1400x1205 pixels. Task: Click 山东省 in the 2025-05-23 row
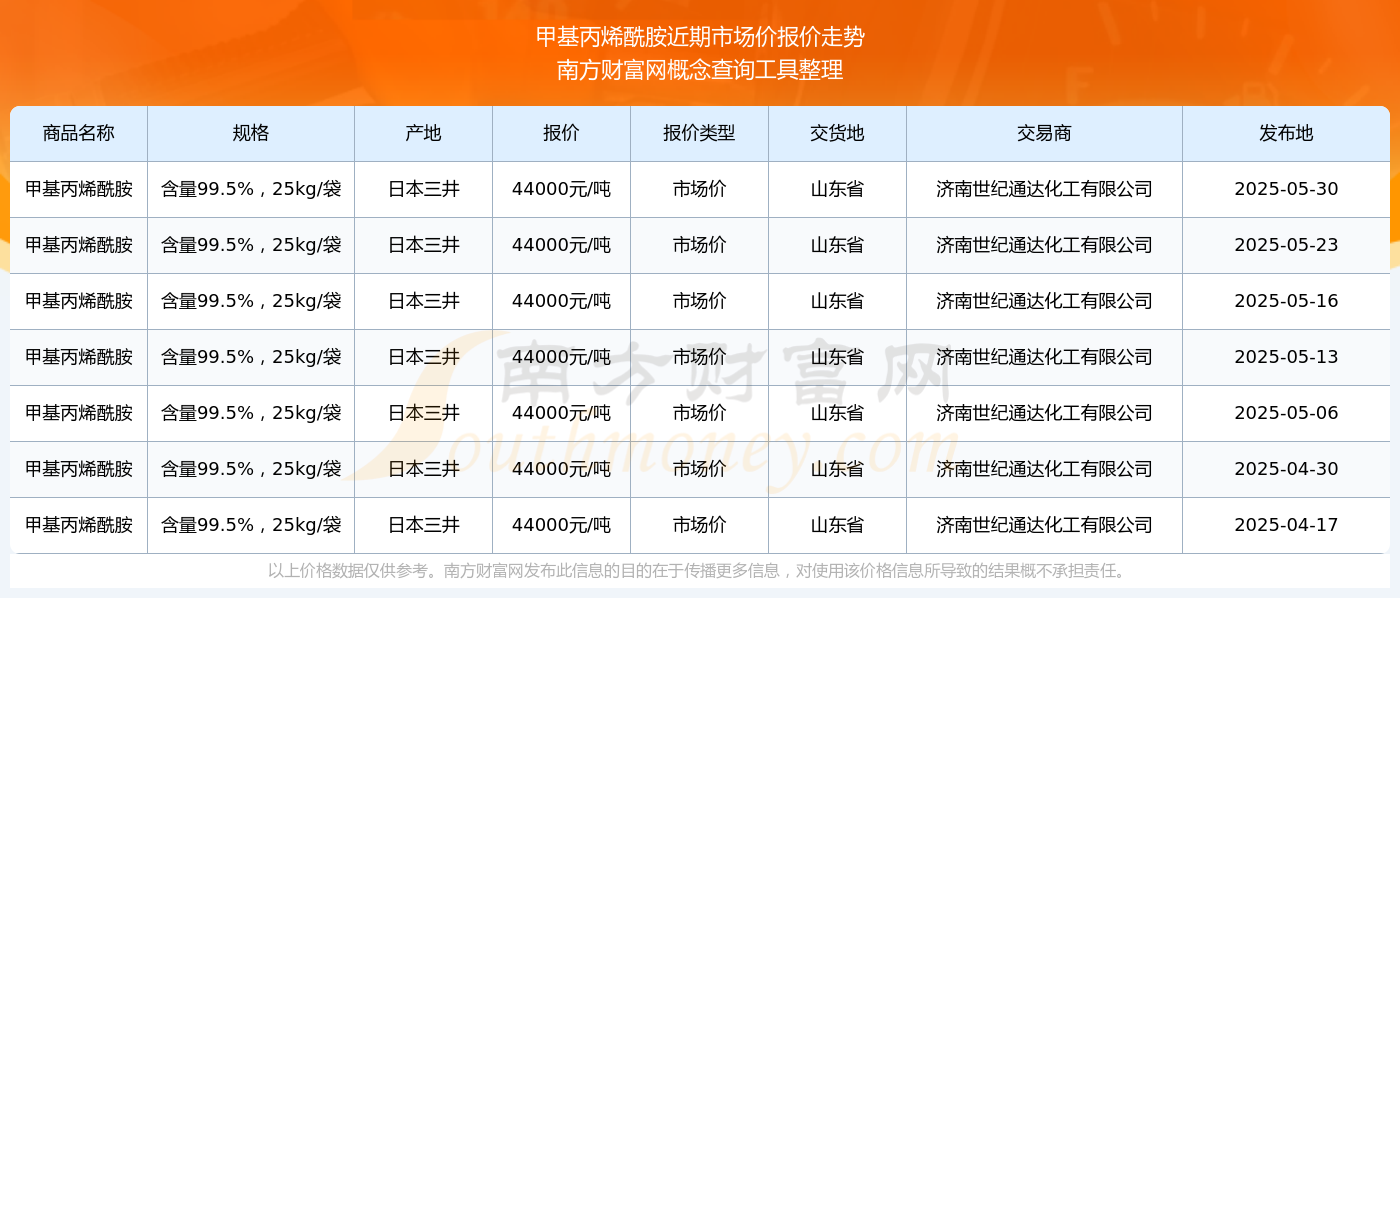[x=838, y=245]
